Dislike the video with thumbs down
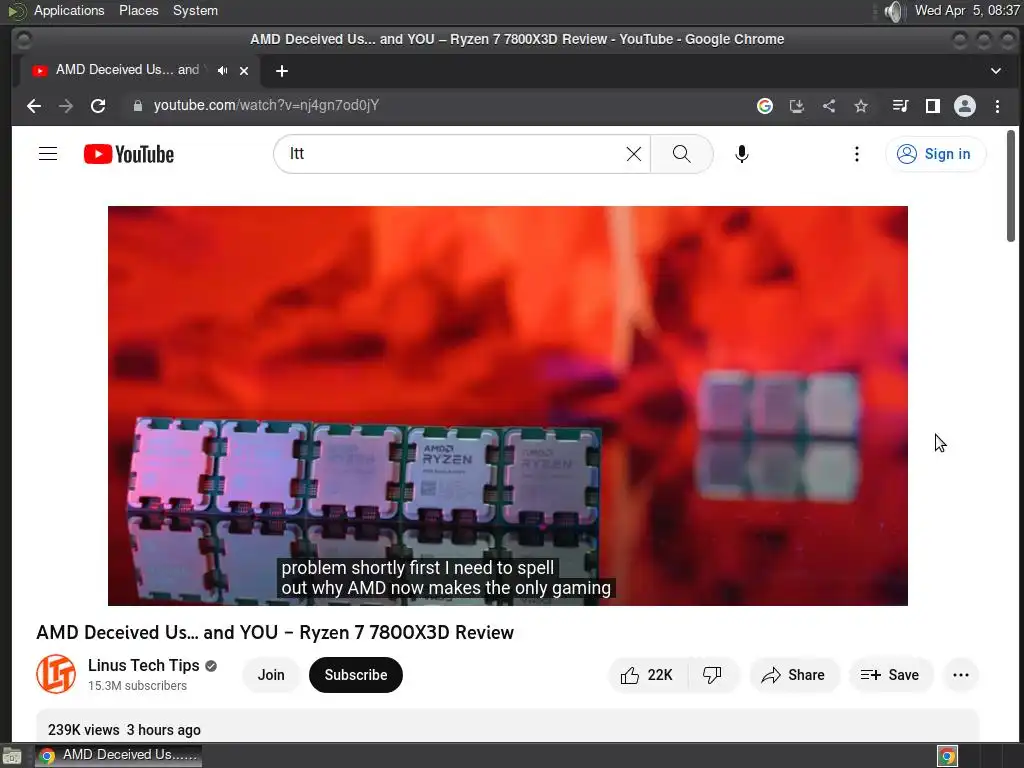Viewport: 1024px width, 768px height. click(x=712, y=675)
